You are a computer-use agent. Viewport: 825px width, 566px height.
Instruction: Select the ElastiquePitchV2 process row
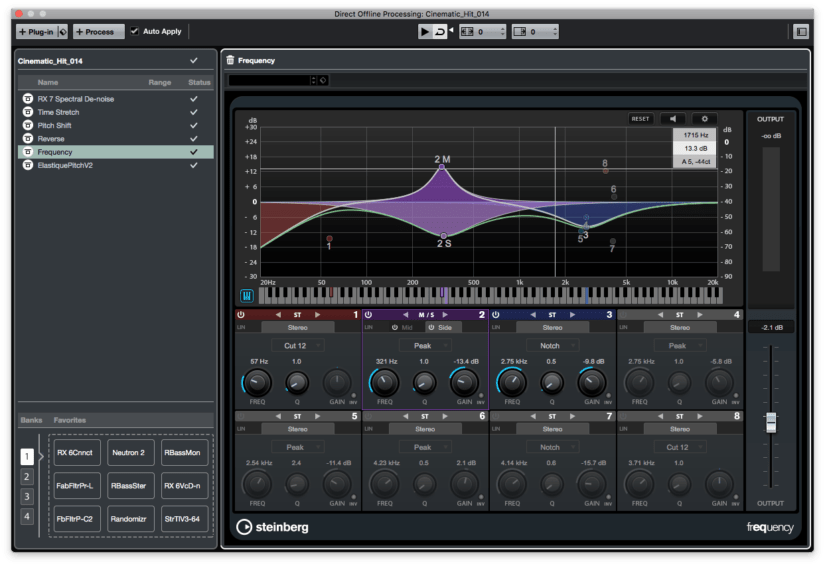pyautogui.click(x=116, y=165)
